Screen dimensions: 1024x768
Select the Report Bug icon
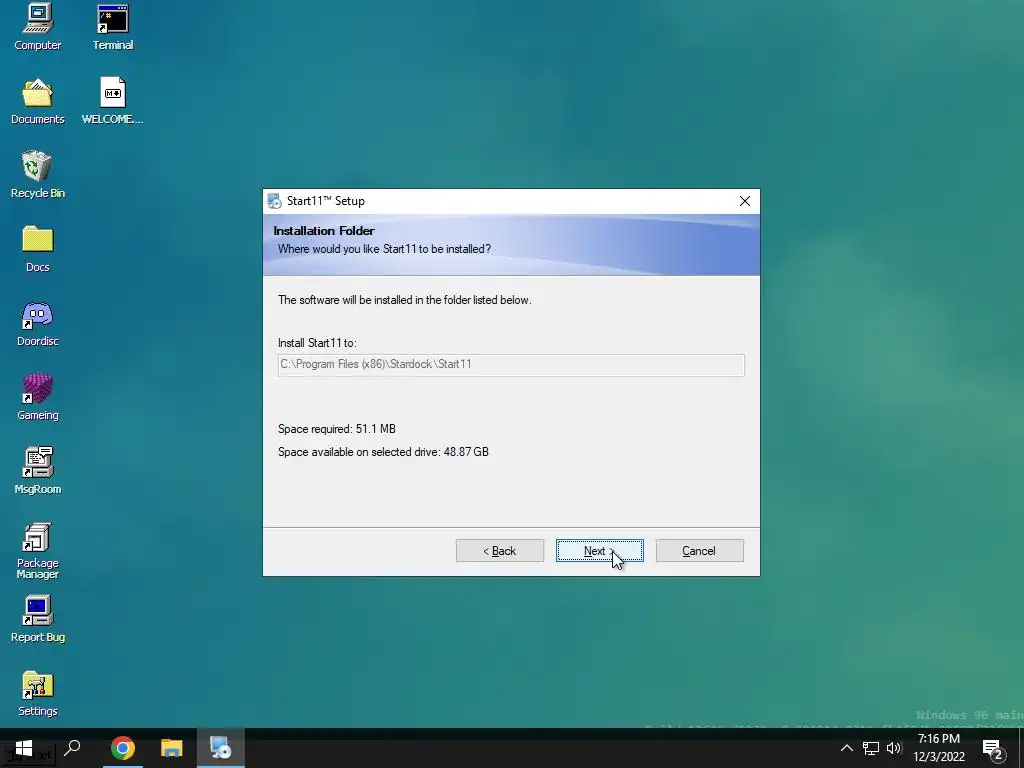click(38, 619)
